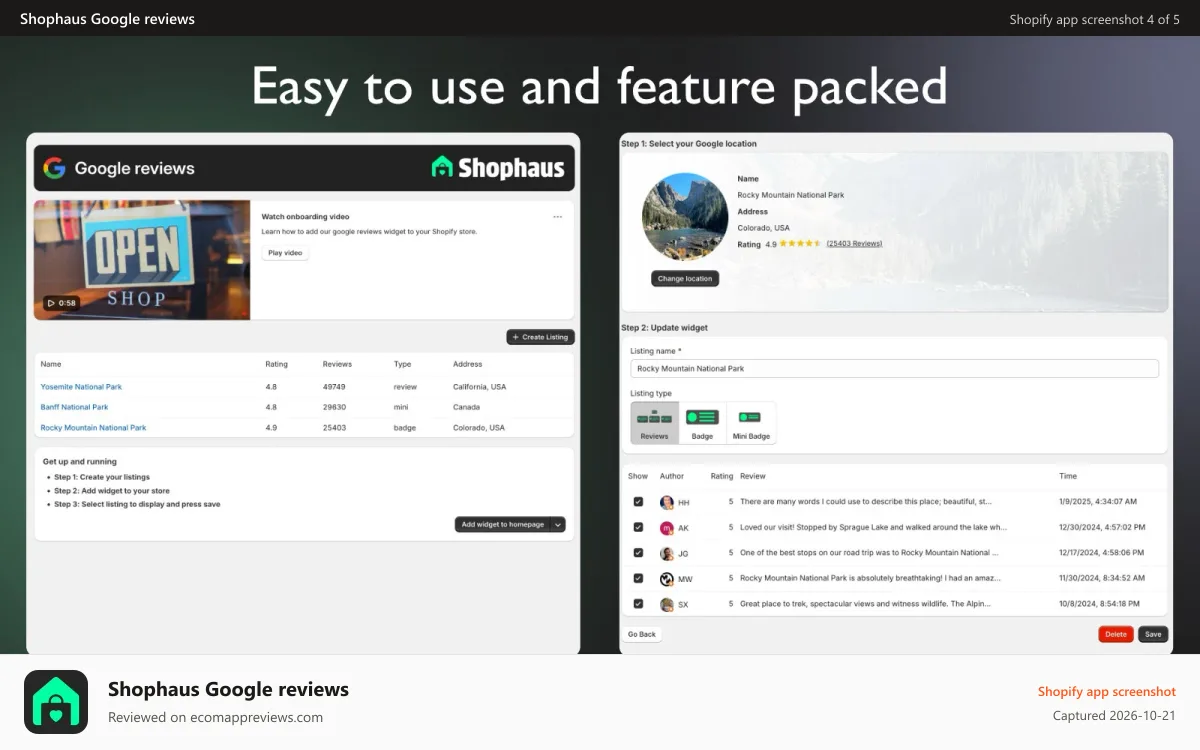Image resolution: width=1200 pixels, height=750 pixels.
Task: Click the red Delete button
Action: [x=1116, y=634]
